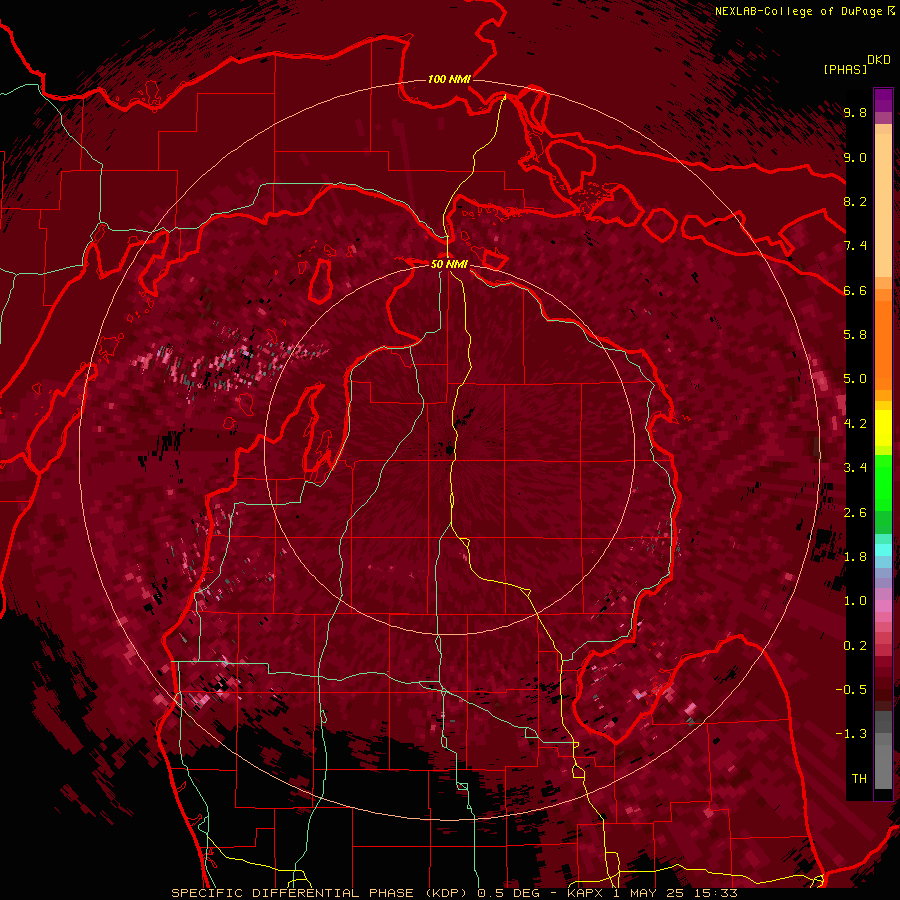The width and height of the screenshot is (900, 900).
Task: Select the 0.2 scale label
Action: coord(855,645)
